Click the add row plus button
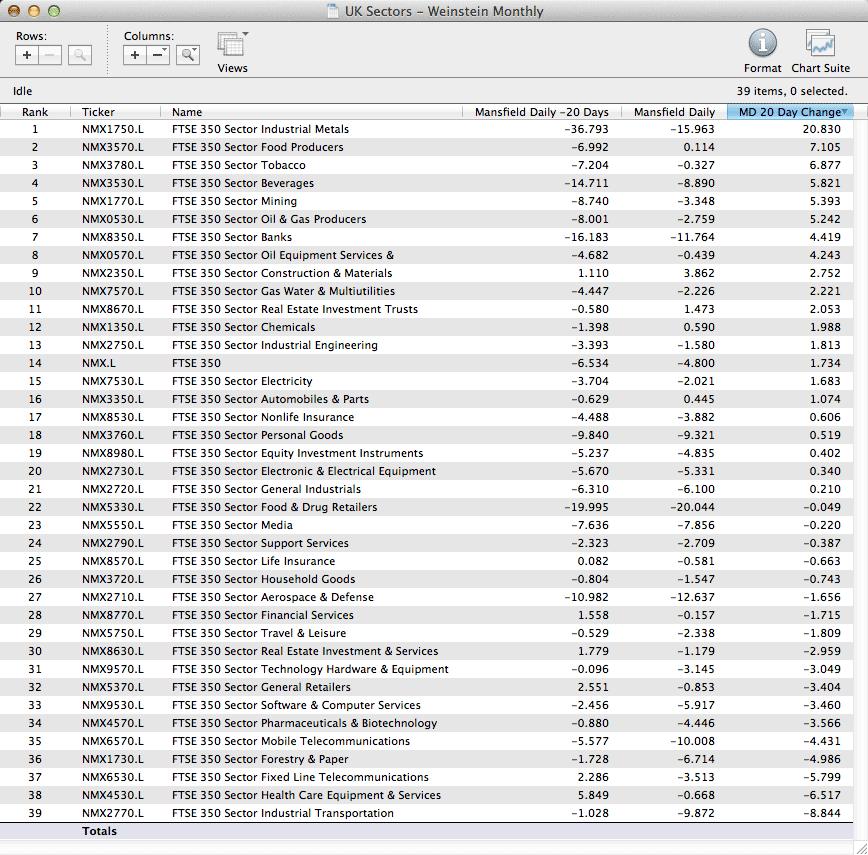Image resolution: width=868 pixels, height=855 pixels. (x=27, y=56)
